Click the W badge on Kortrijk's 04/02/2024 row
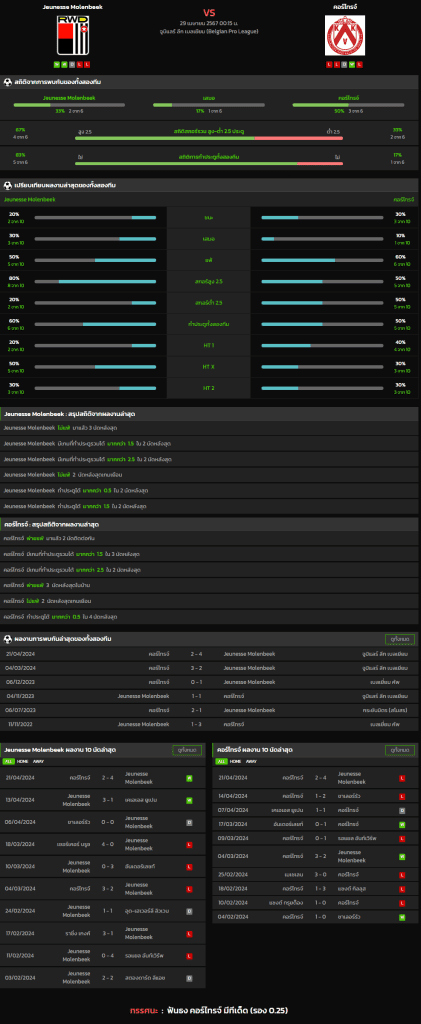 click(x=402, y=918)
